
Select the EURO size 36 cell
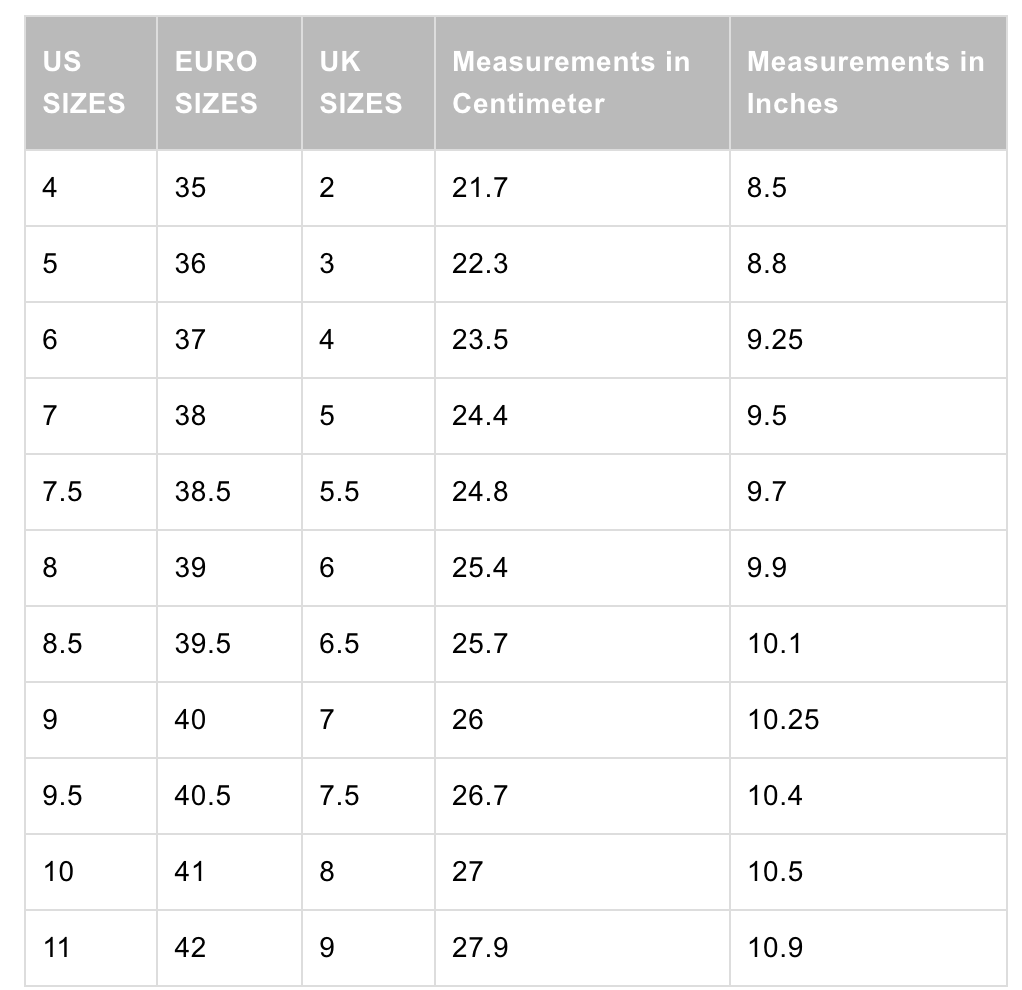[x=190, y=263]
